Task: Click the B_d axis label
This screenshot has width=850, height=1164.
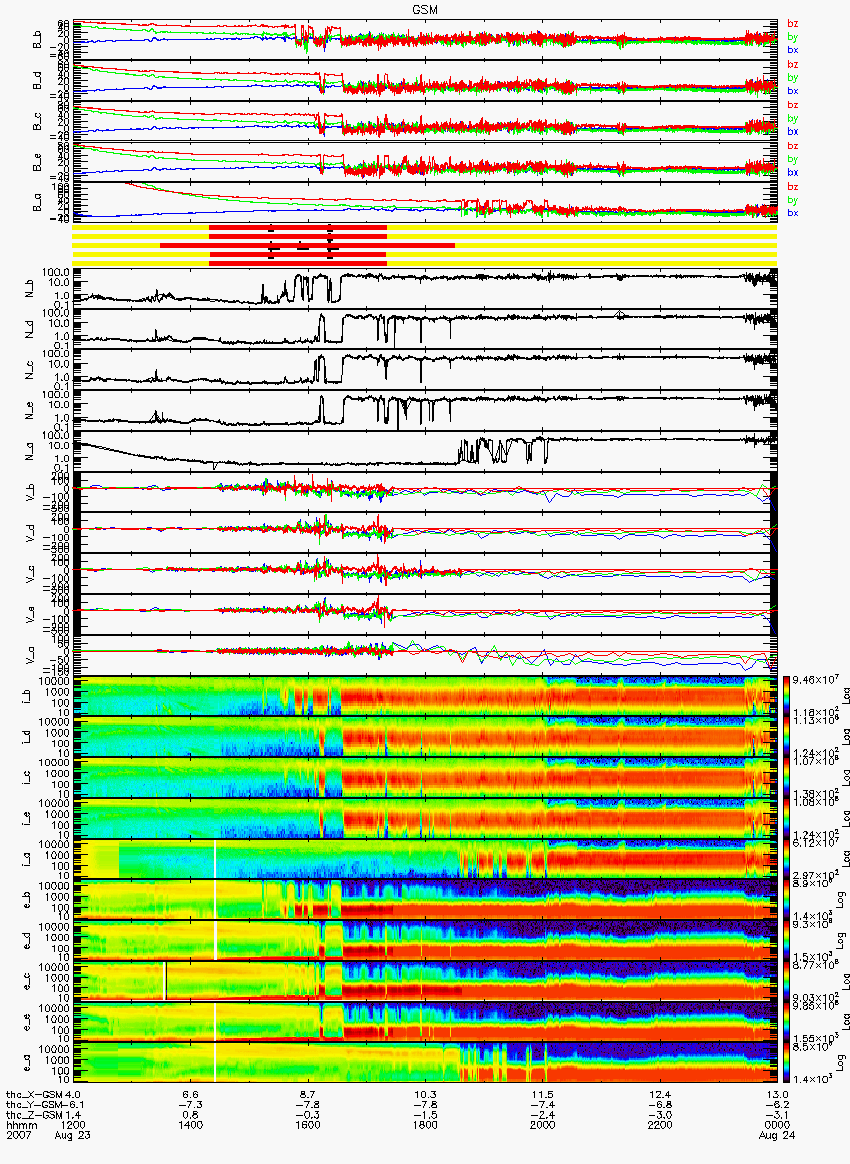Action: point(37,81)
